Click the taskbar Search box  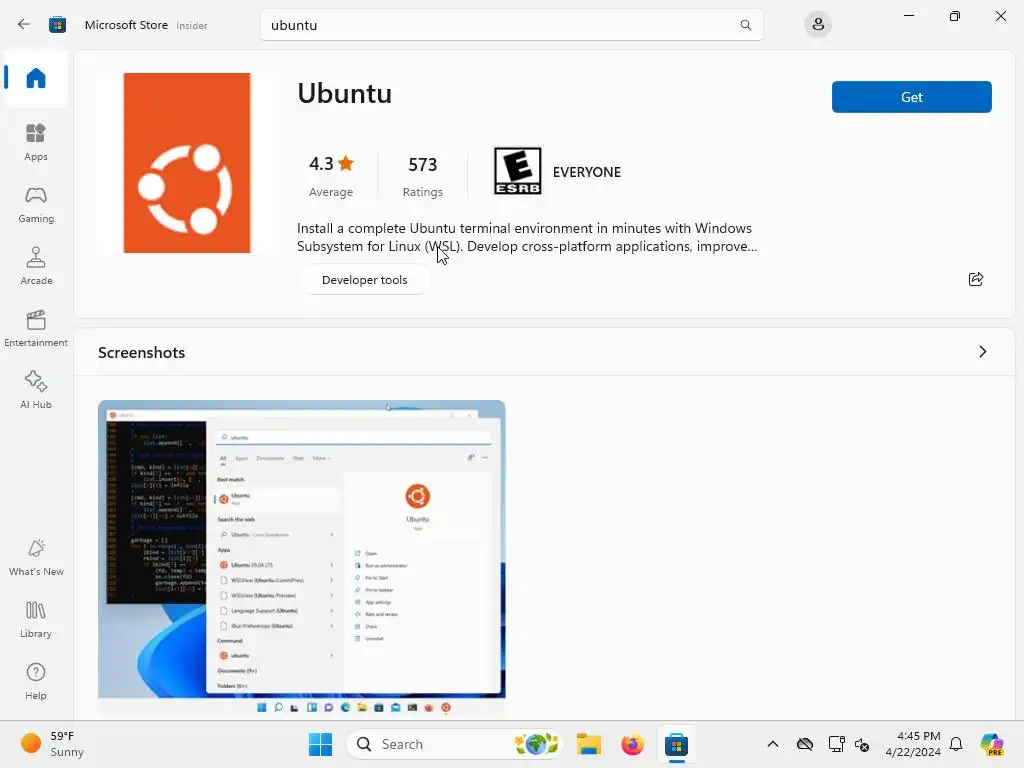[455, 744]
